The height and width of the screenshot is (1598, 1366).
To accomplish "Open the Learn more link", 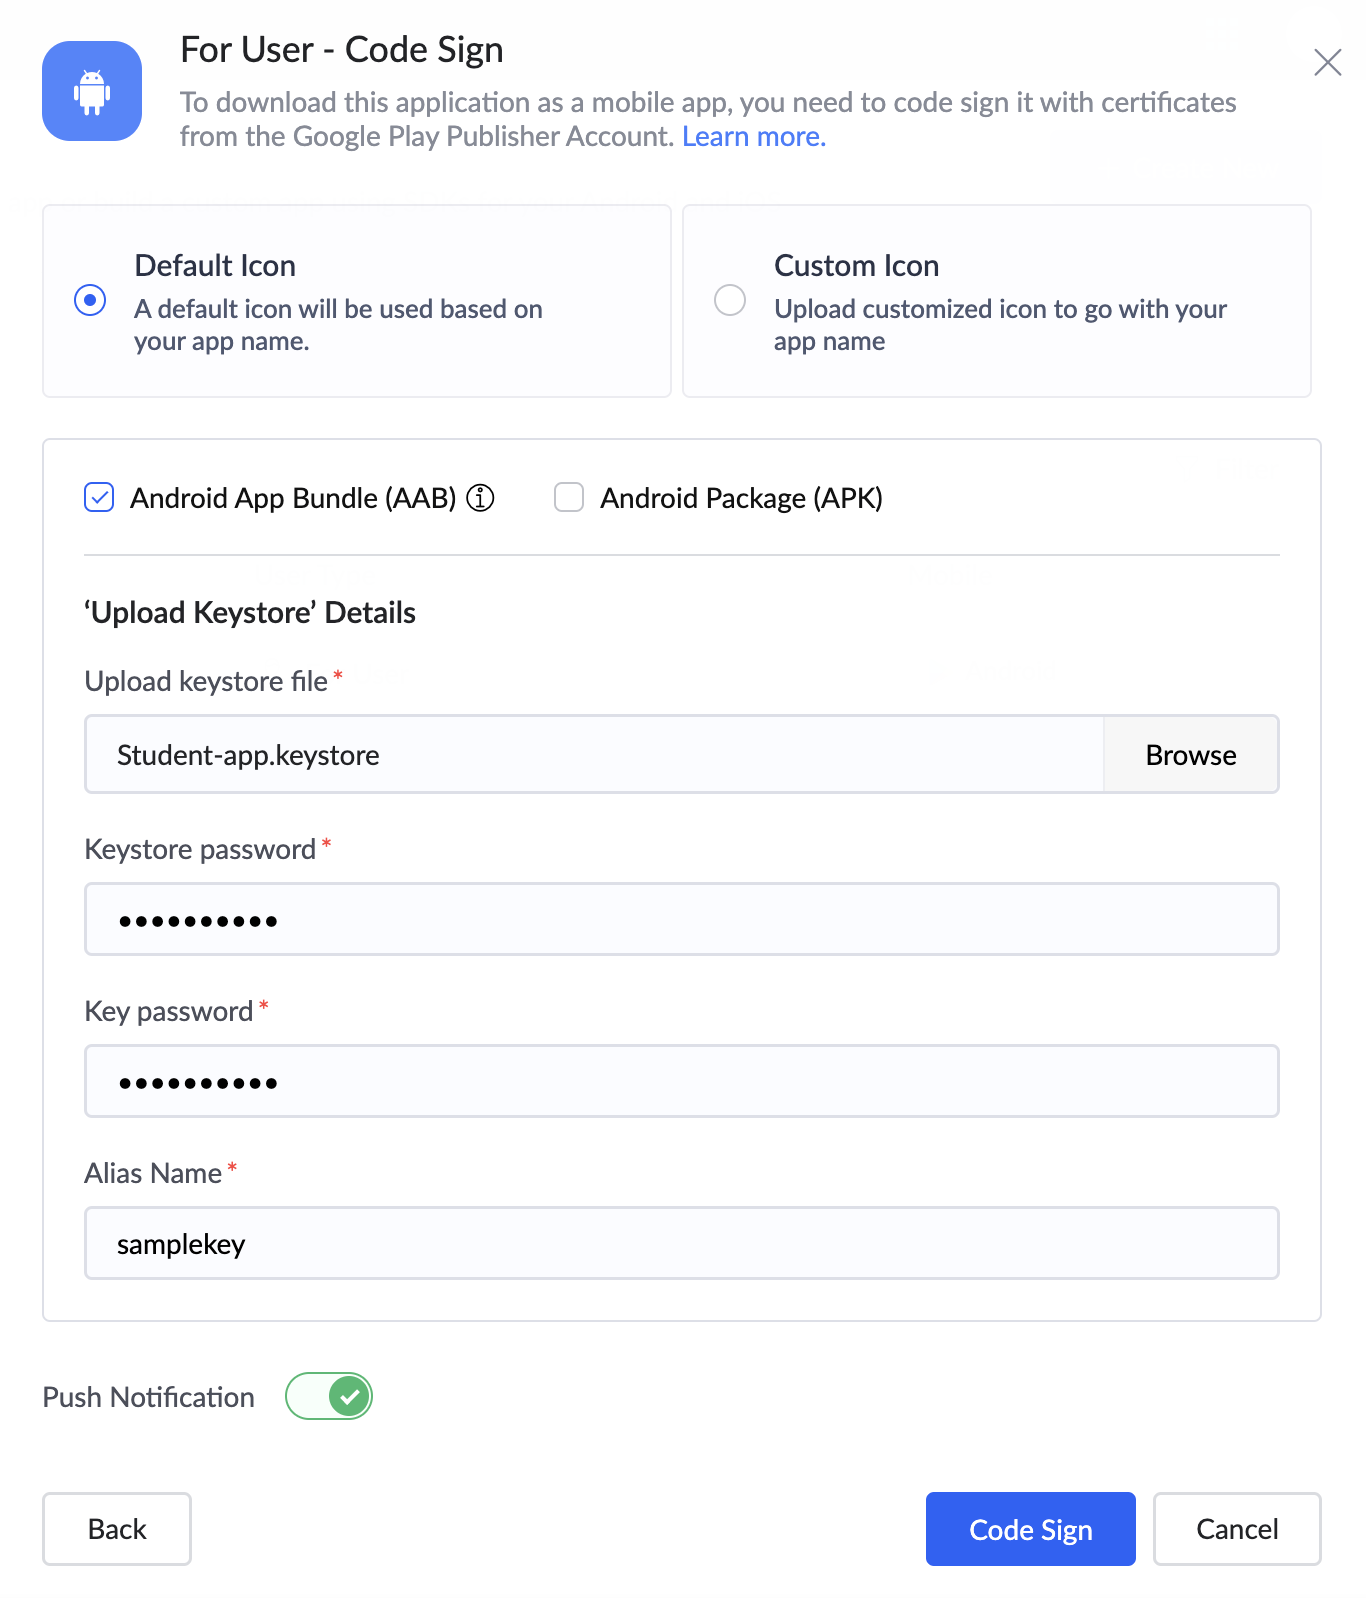I will tap(754, 137).
